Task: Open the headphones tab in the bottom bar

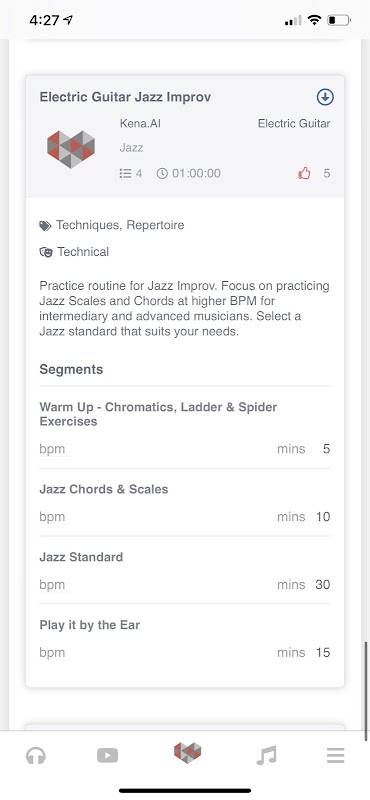Action: [36, 755]
